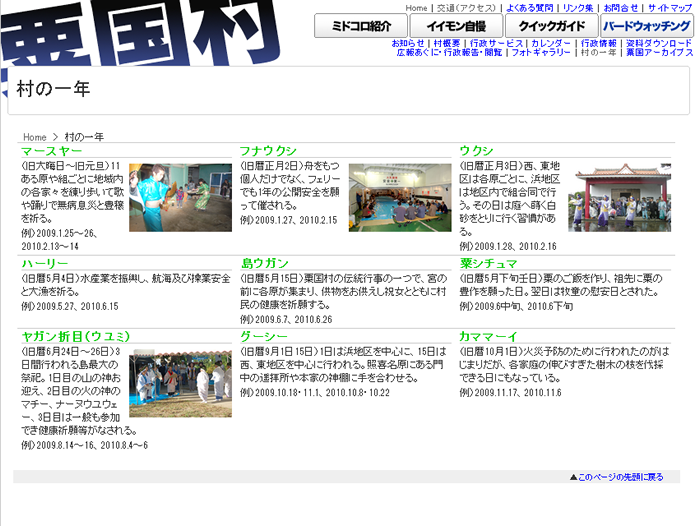Viewport: 700px width, 526px height.
Task: Open the 資料ダウンロード menu link
Action: click(x=659, y=43)
